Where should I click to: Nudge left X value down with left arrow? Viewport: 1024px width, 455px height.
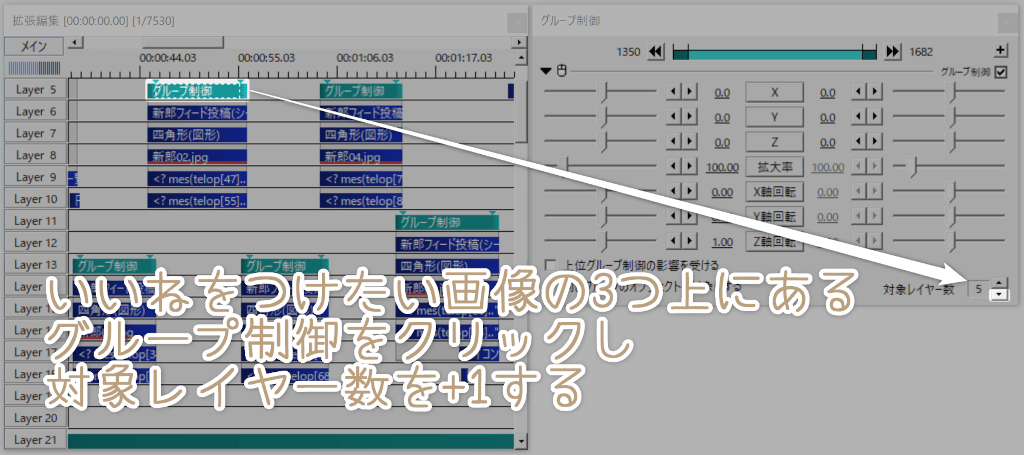[x=673, y=93]
